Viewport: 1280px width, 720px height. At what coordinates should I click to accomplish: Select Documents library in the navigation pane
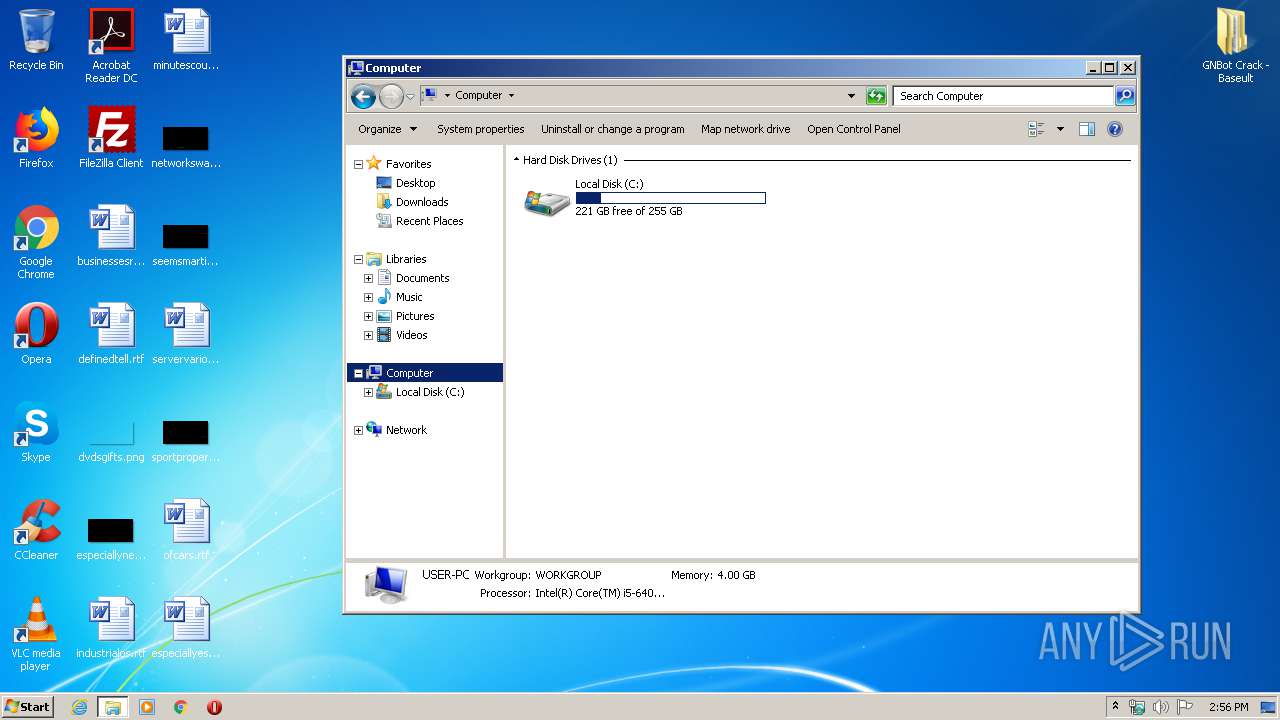[x=422, y=278]
